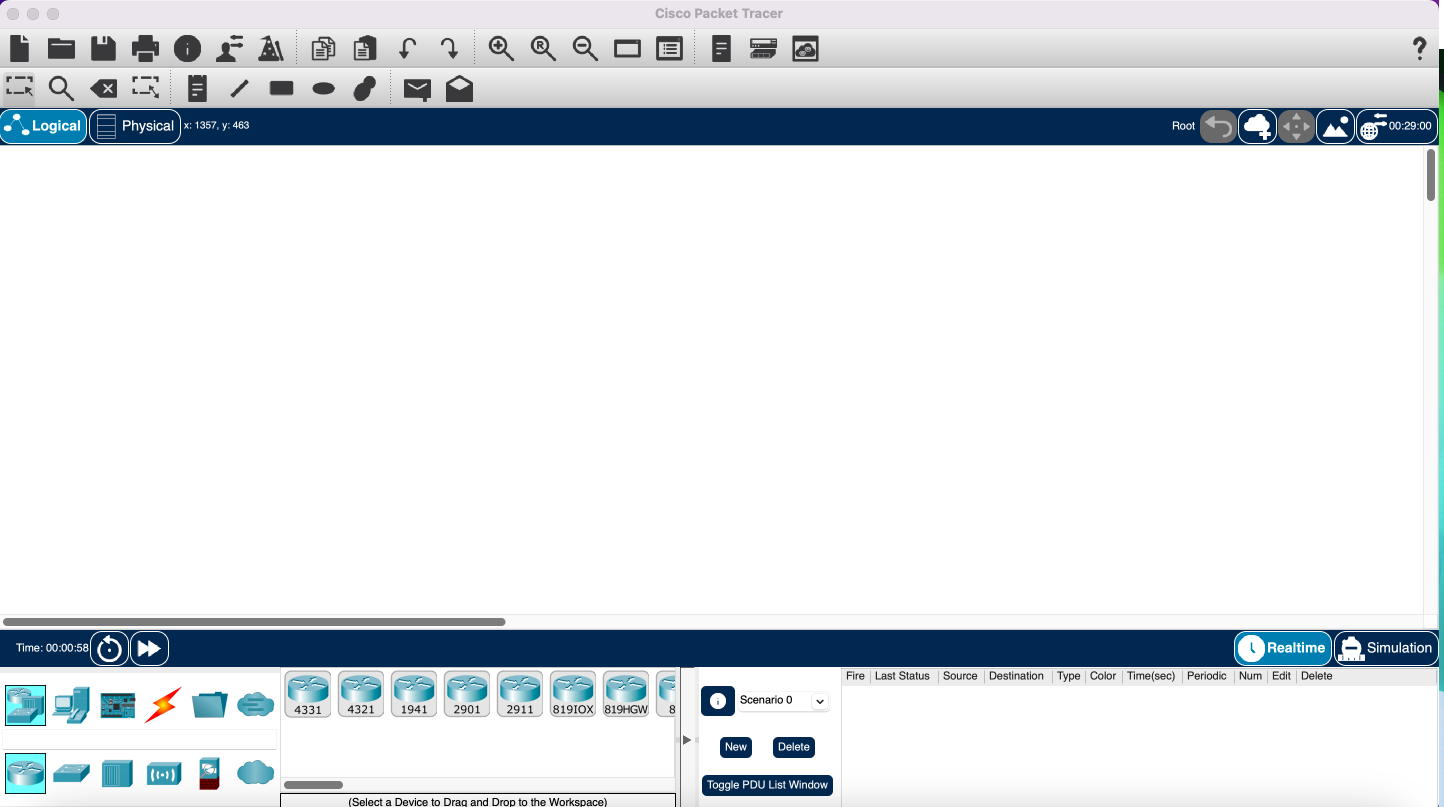
Task: Open a file via the folder icon
Action: (62, 48)
